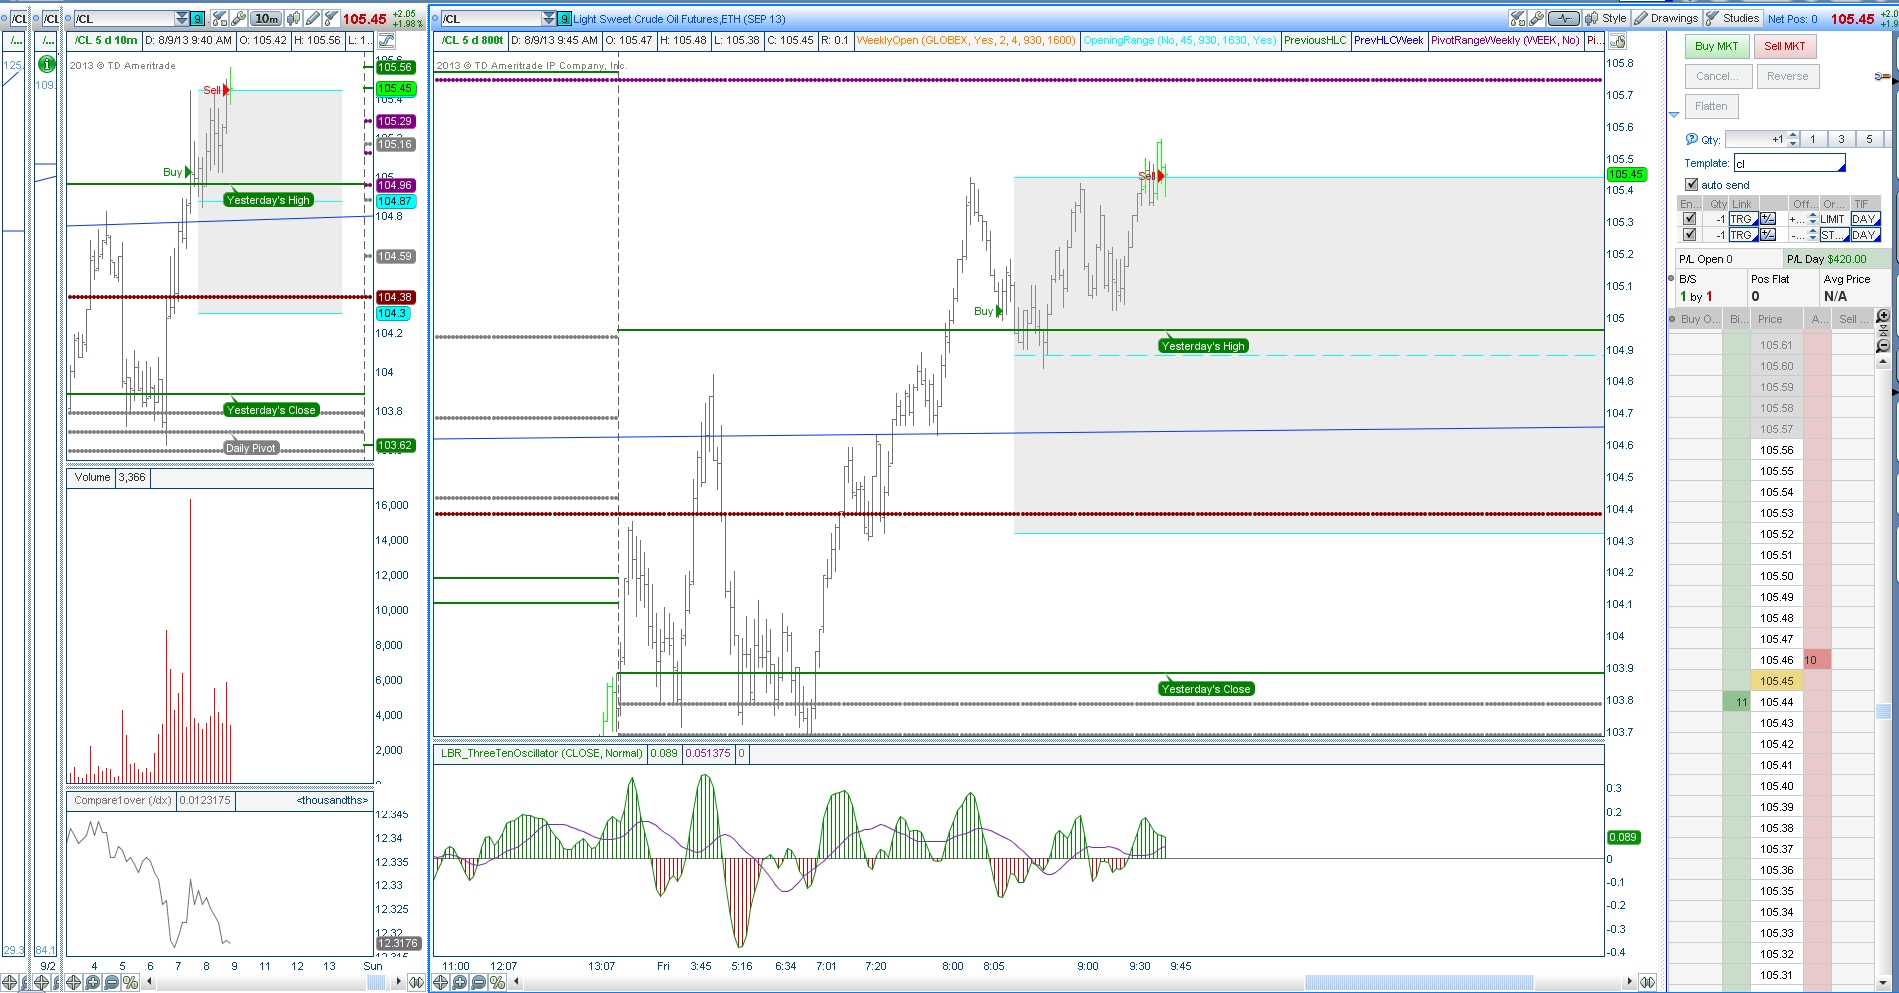Image resolution: width=1899 pixels, height=993 pixels.
Task: Open the TIF DAY dropdown for LIMIT row
Action: 1865,219
